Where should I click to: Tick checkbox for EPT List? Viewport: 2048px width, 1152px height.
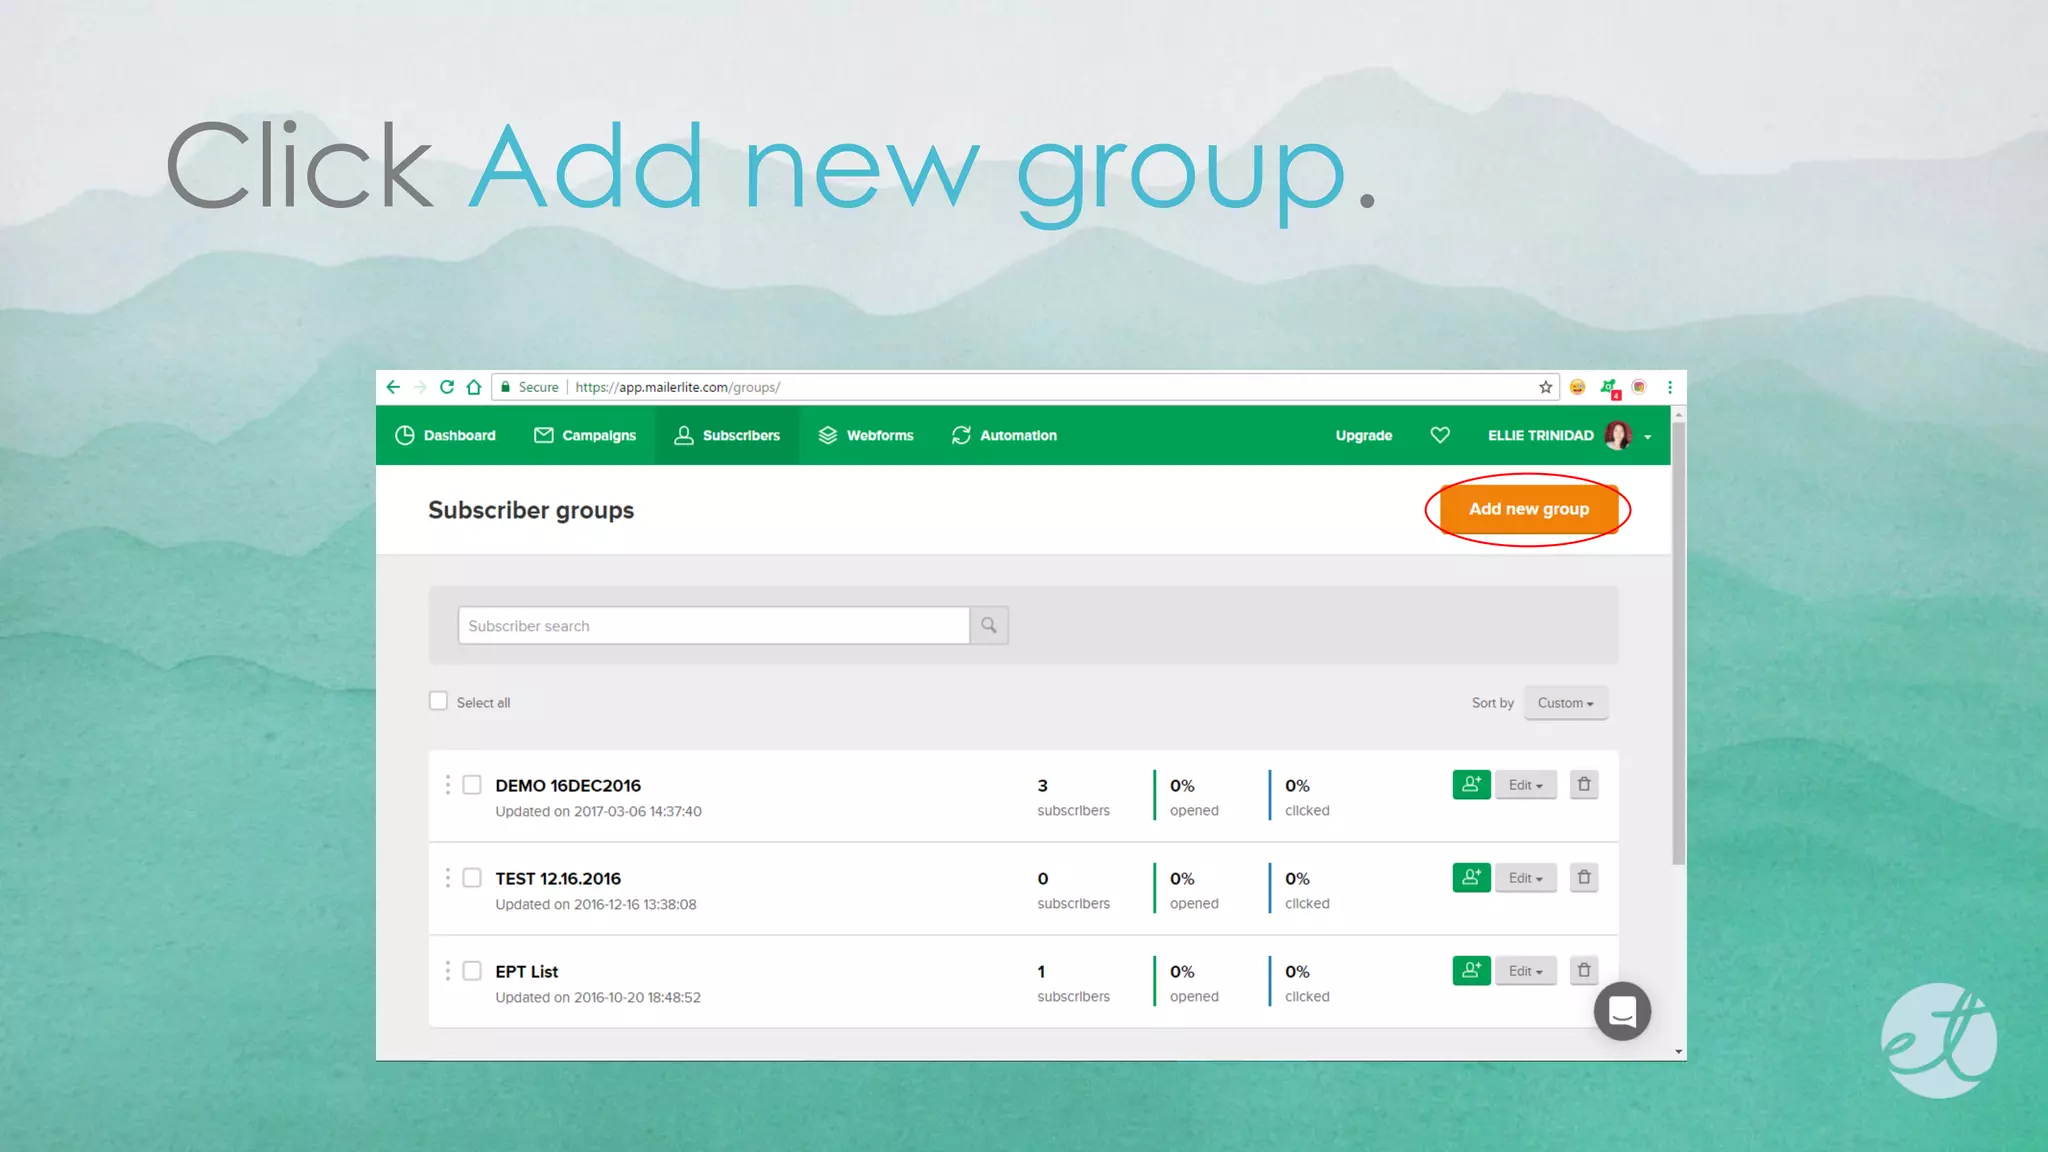point(472,971)
